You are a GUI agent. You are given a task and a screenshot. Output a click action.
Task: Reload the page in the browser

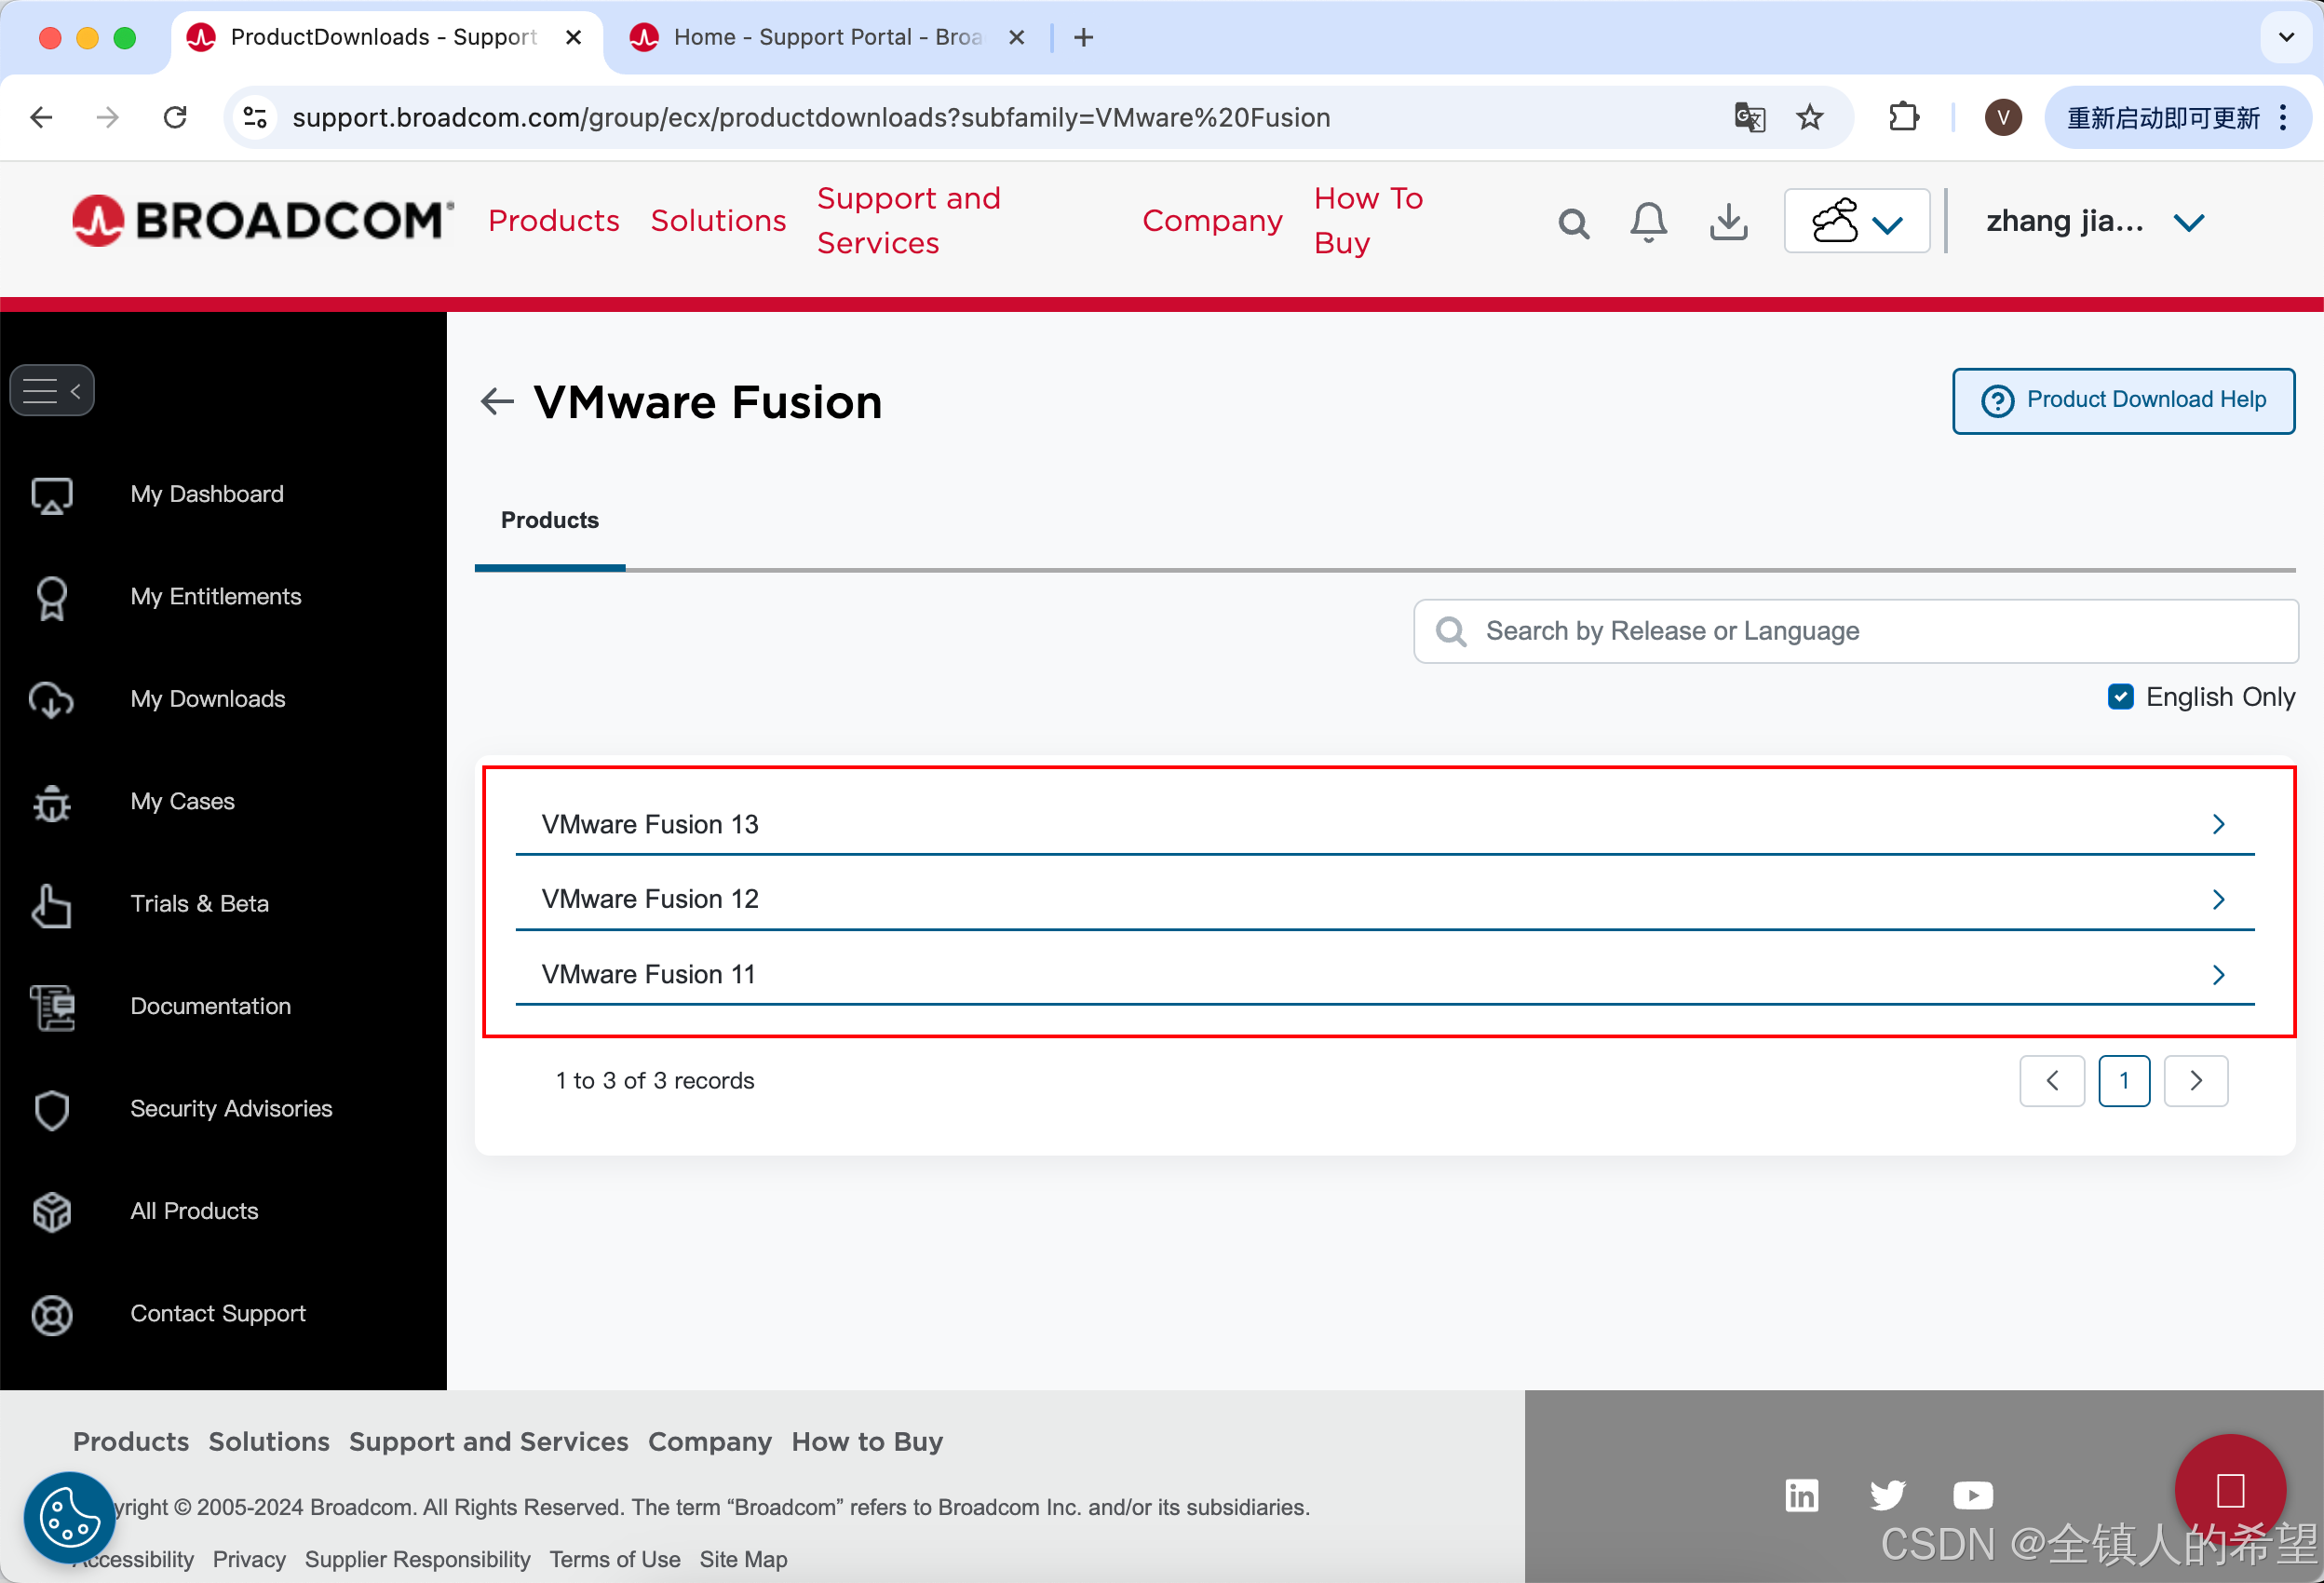175,117
